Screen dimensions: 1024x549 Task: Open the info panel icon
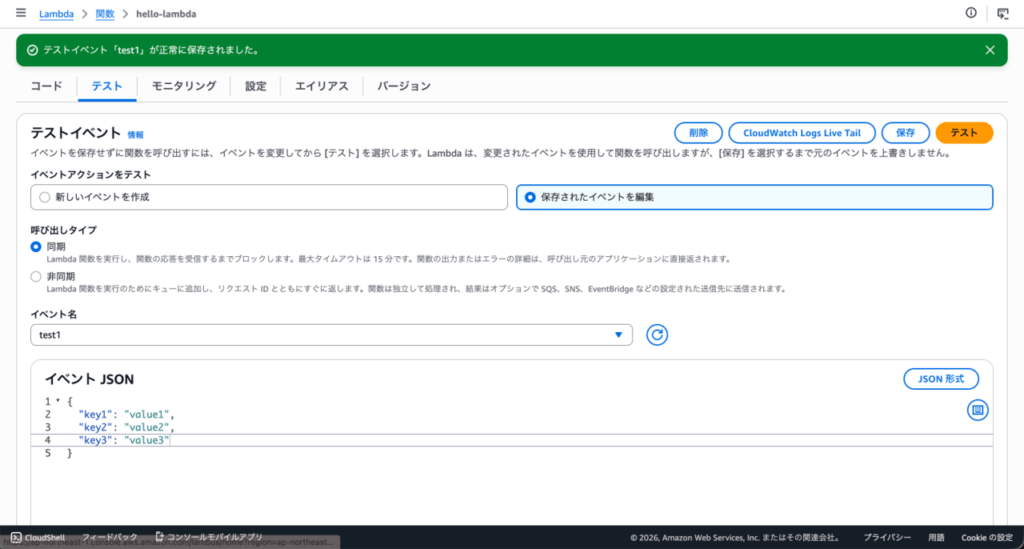tap(971, 13)
